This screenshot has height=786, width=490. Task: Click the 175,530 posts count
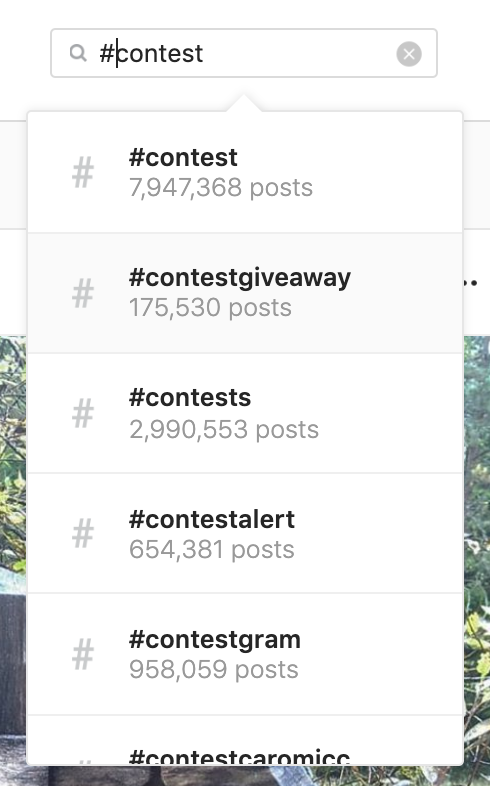click(210, 308)
